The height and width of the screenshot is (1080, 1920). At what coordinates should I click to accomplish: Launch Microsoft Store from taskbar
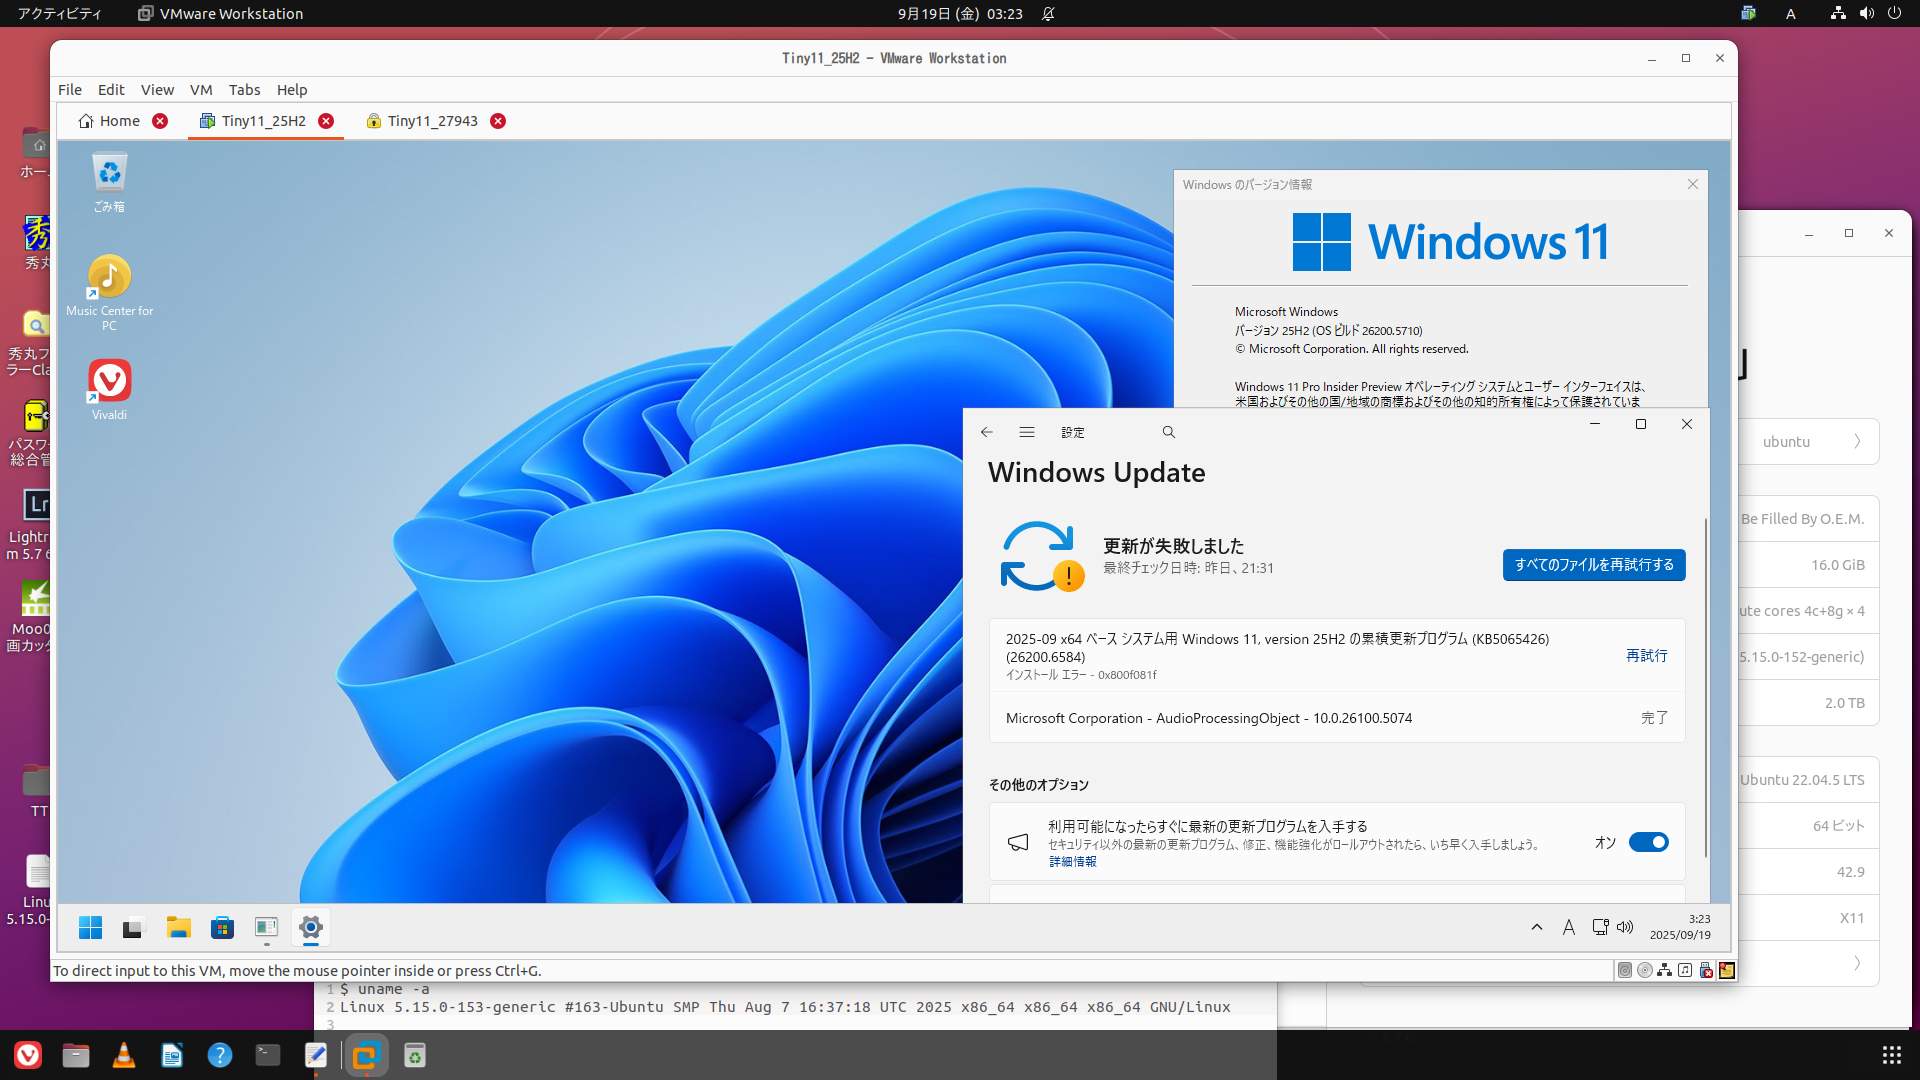pos(222,928)
